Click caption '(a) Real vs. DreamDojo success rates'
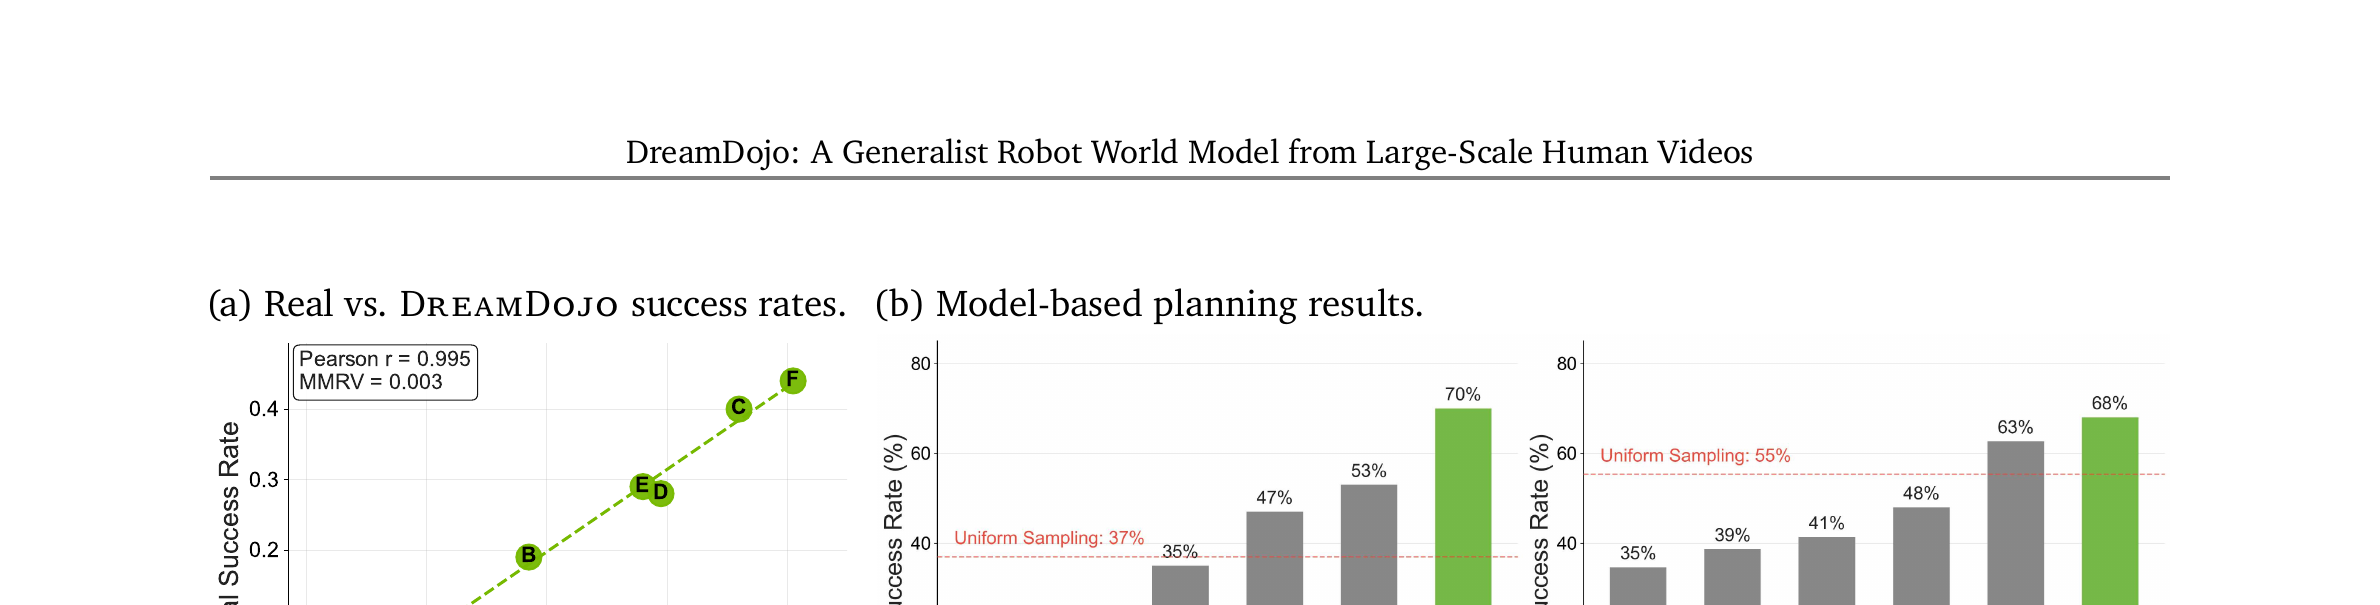This screenshot has height=605, width=2380. [x=527, y=304]
